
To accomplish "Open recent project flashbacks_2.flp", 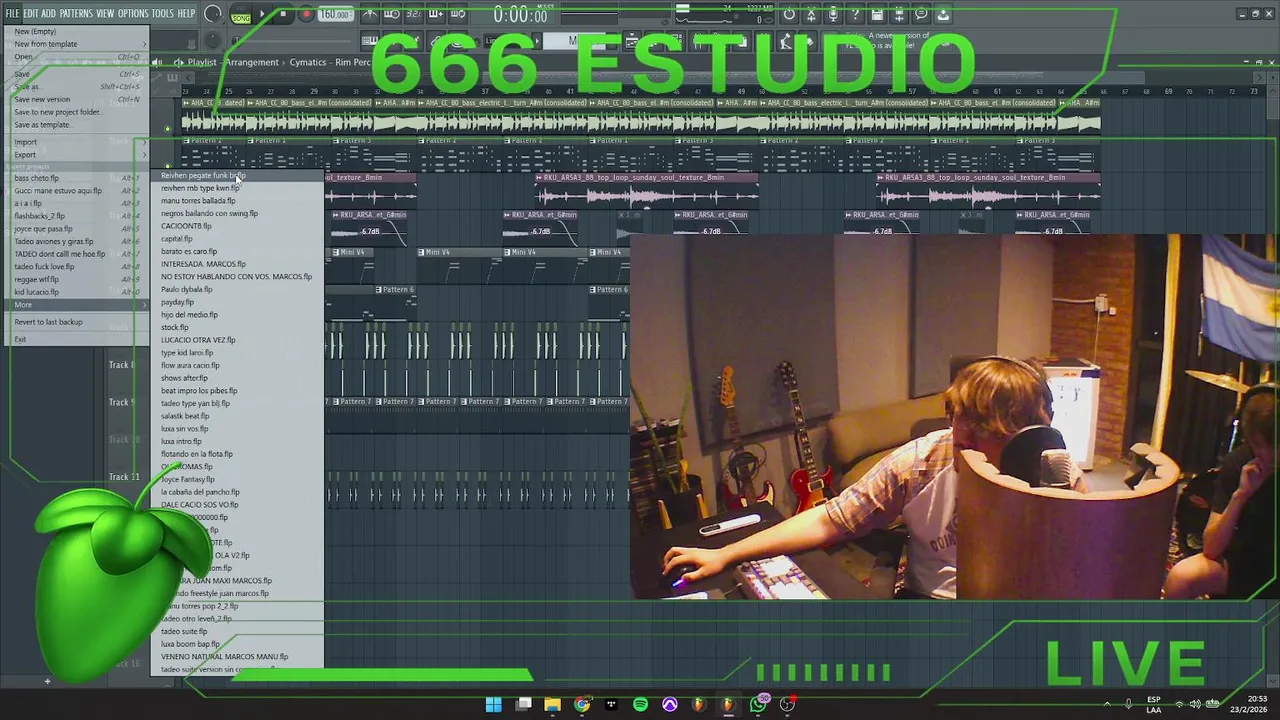I will [x=76, y=216].
